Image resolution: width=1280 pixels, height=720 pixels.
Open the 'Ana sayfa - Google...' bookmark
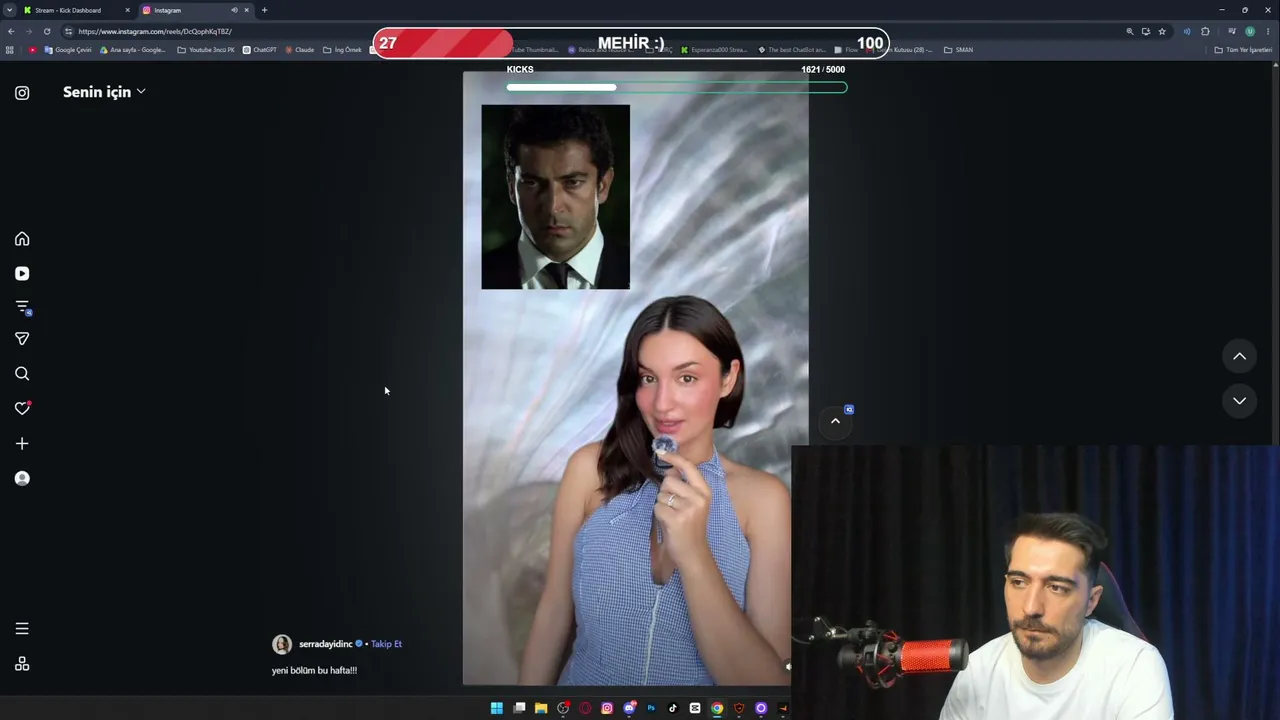[x=133, y=50]
